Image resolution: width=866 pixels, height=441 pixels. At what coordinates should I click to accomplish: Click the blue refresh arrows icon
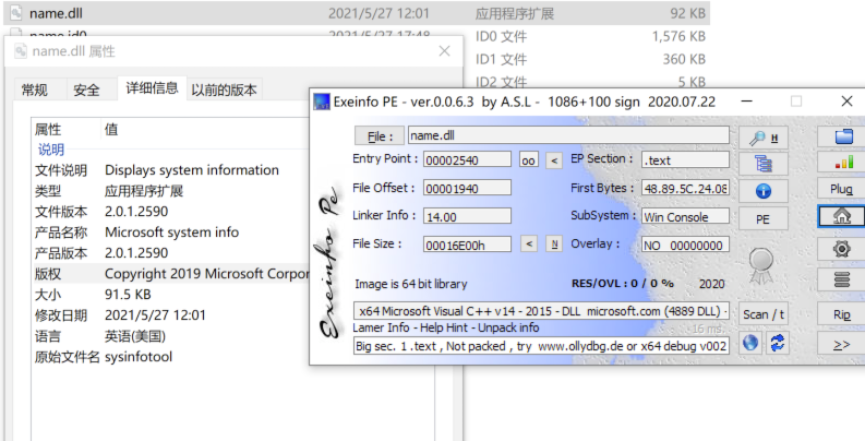coord(776,343)
